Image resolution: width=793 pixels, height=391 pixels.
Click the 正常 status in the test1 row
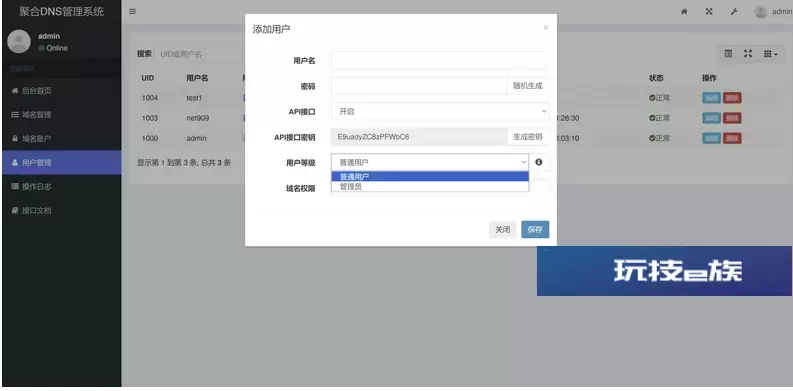(659, 98)
